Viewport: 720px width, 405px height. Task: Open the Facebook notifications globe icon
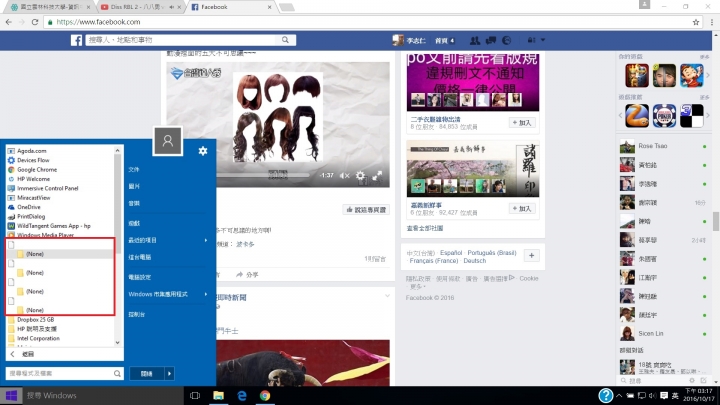506,40
